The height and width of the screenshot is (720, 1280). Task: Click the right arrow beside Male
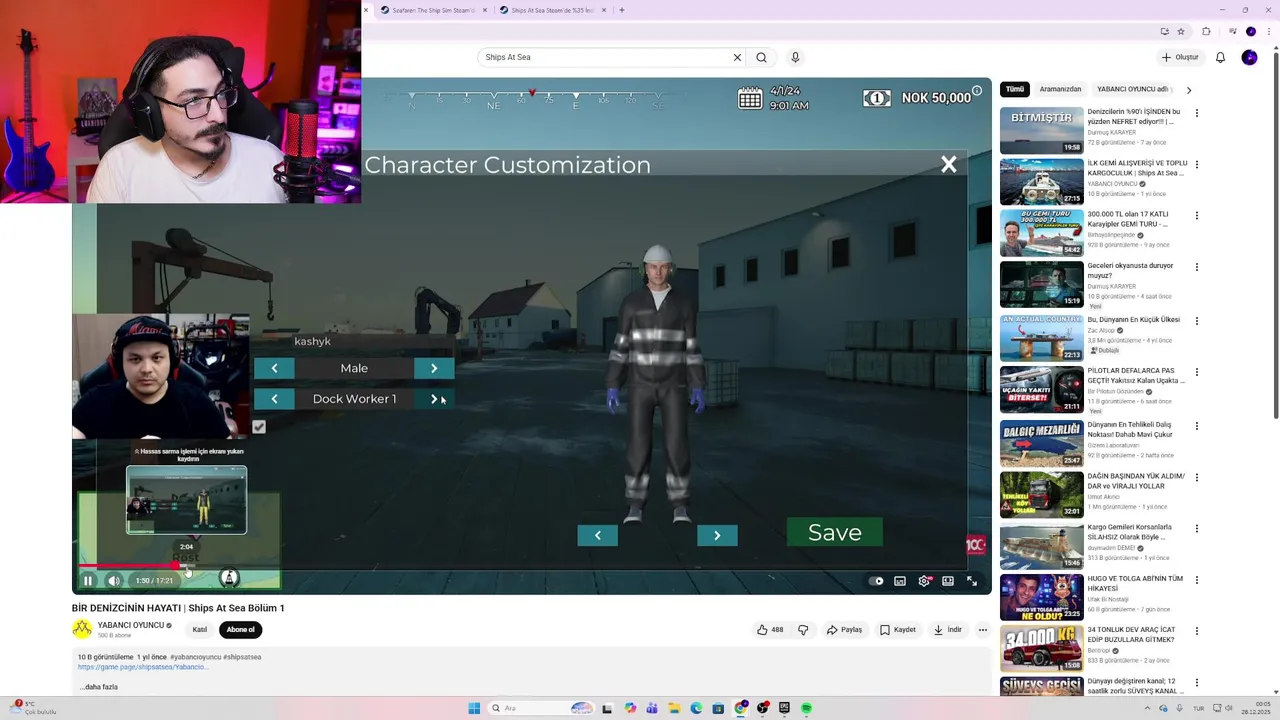tap(434, 368)
